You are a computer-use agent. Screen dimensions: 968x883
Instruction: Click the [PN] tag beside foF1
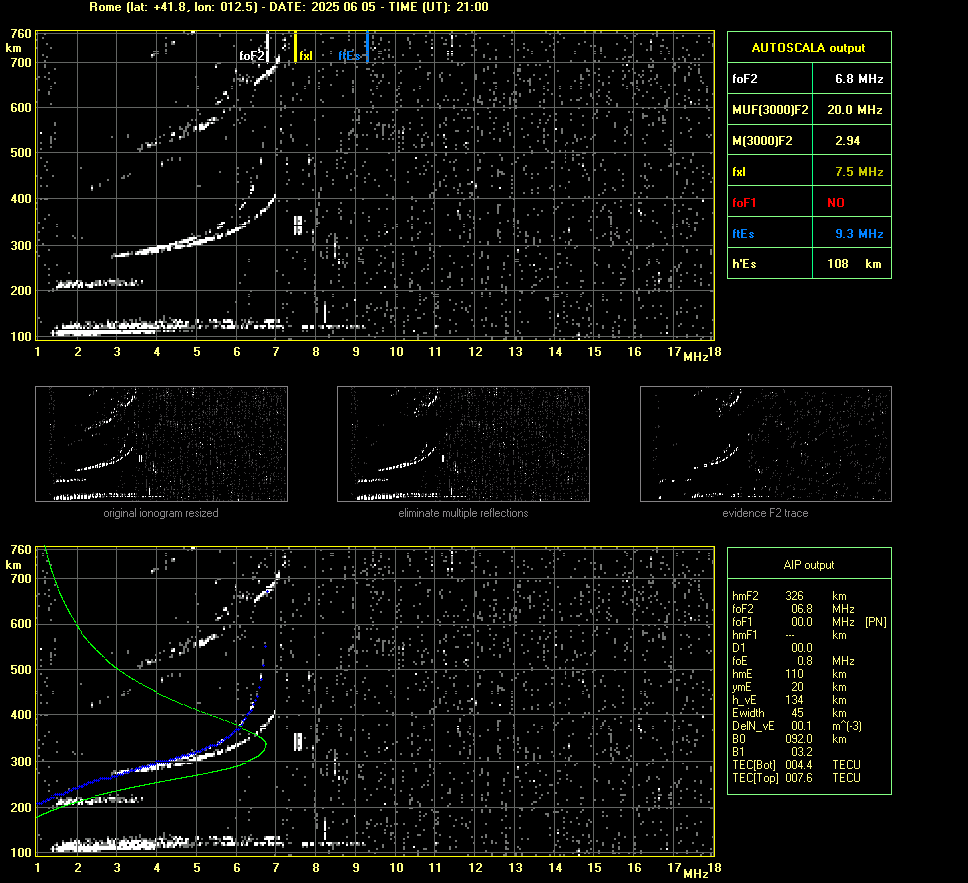click(876, 622)
